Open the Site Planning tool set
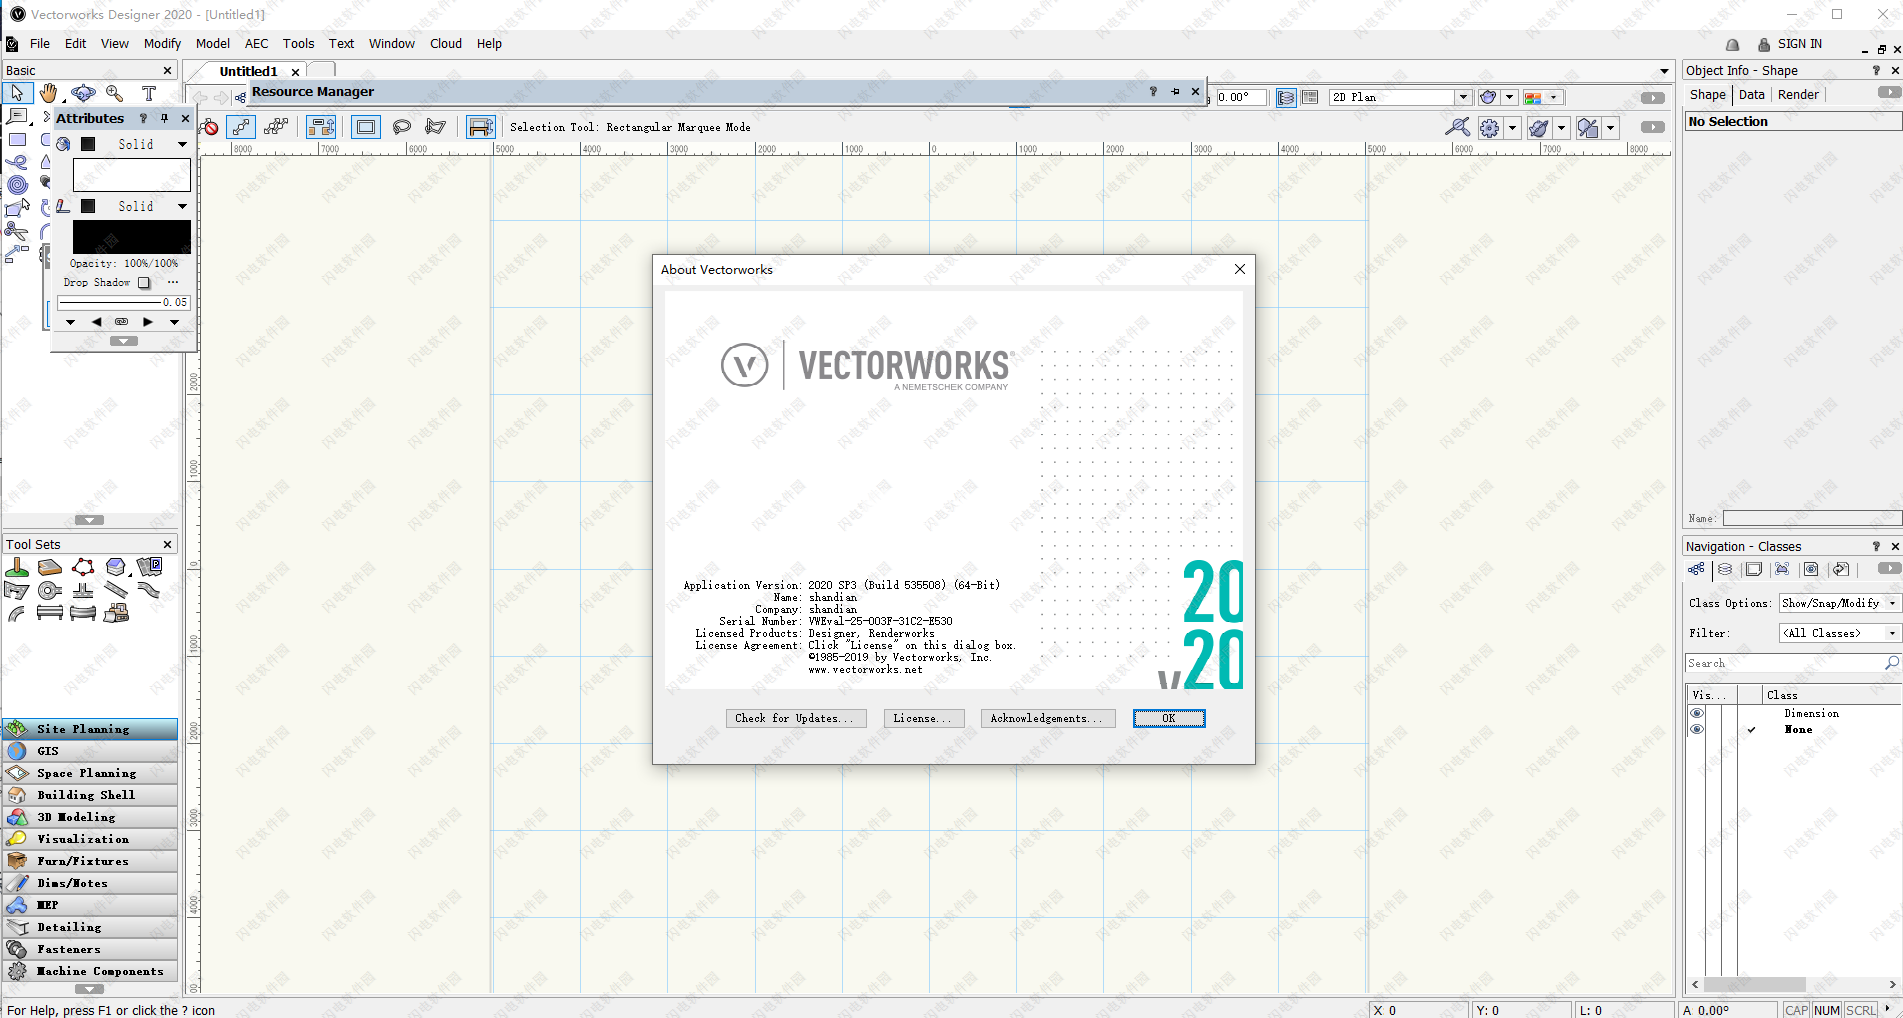The image size is (1903, 1018). pyautogui.click(x=90, y=729)
